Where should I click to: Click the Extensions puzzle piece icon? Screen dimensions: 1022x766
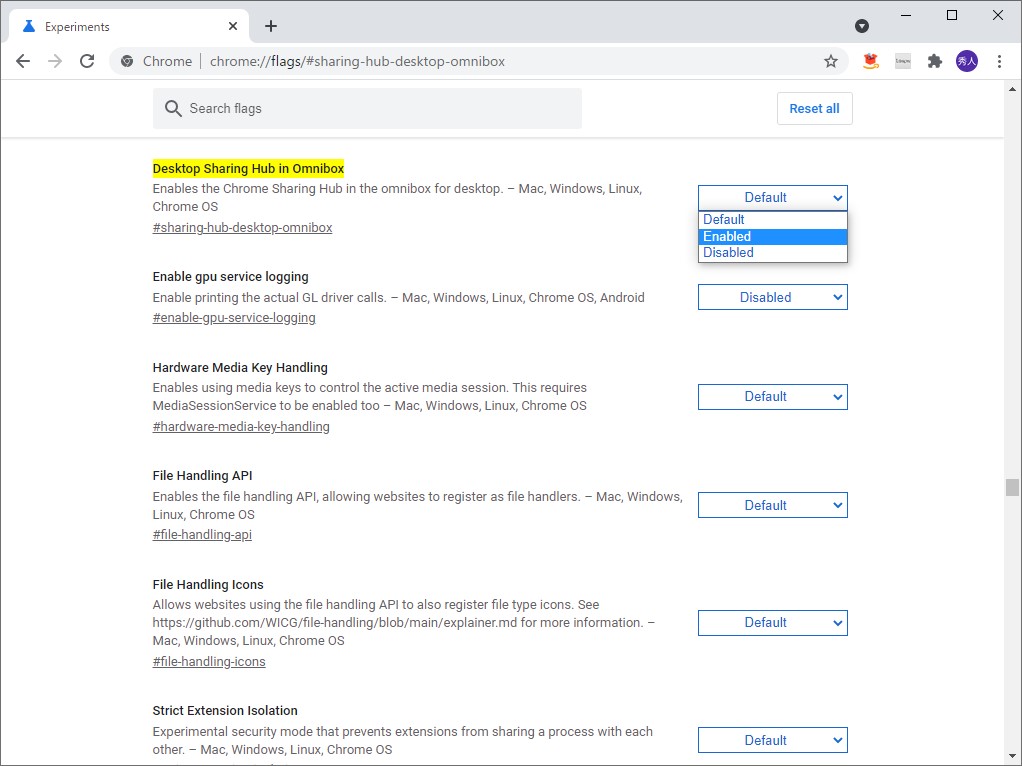(934, 61)
